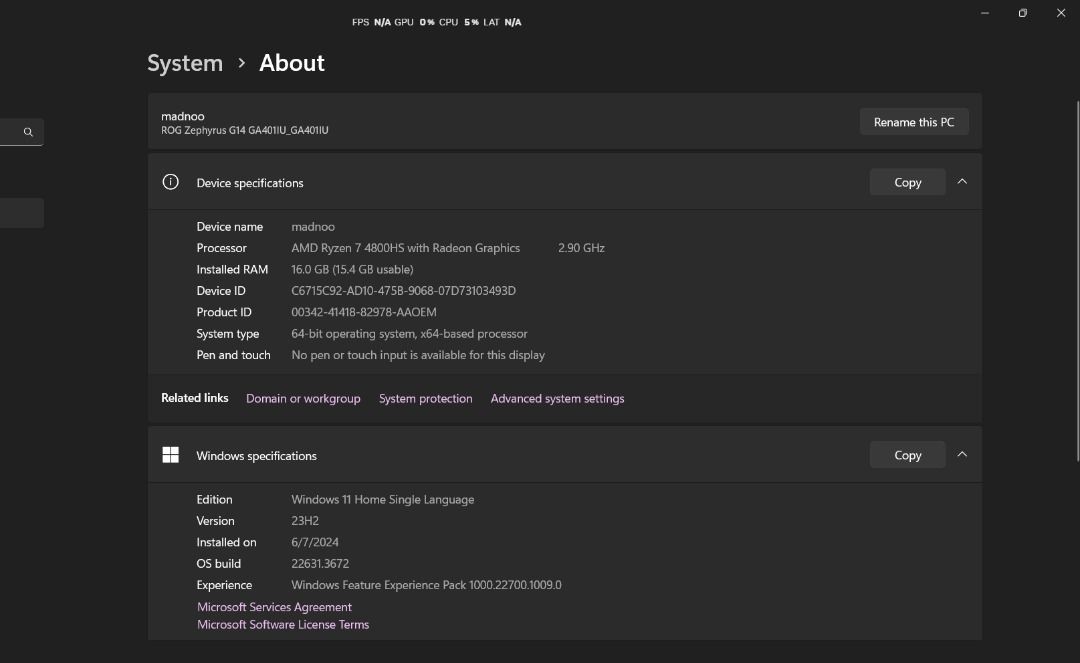Image resolution: width=1080 pixels, height=663 pixels.
Task: Open the System protection link
Action: 425,398
